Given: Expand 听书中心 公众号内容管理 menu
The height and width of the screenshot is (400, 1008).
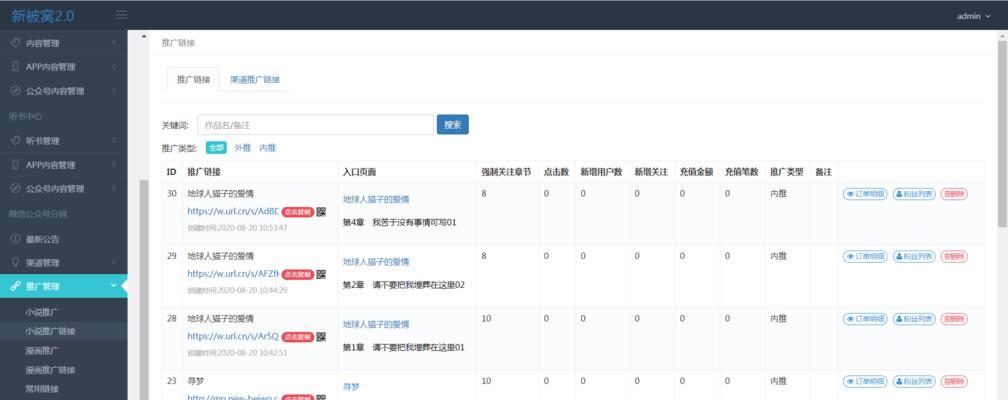Looking at the screenshot, I should pos(64,188).
